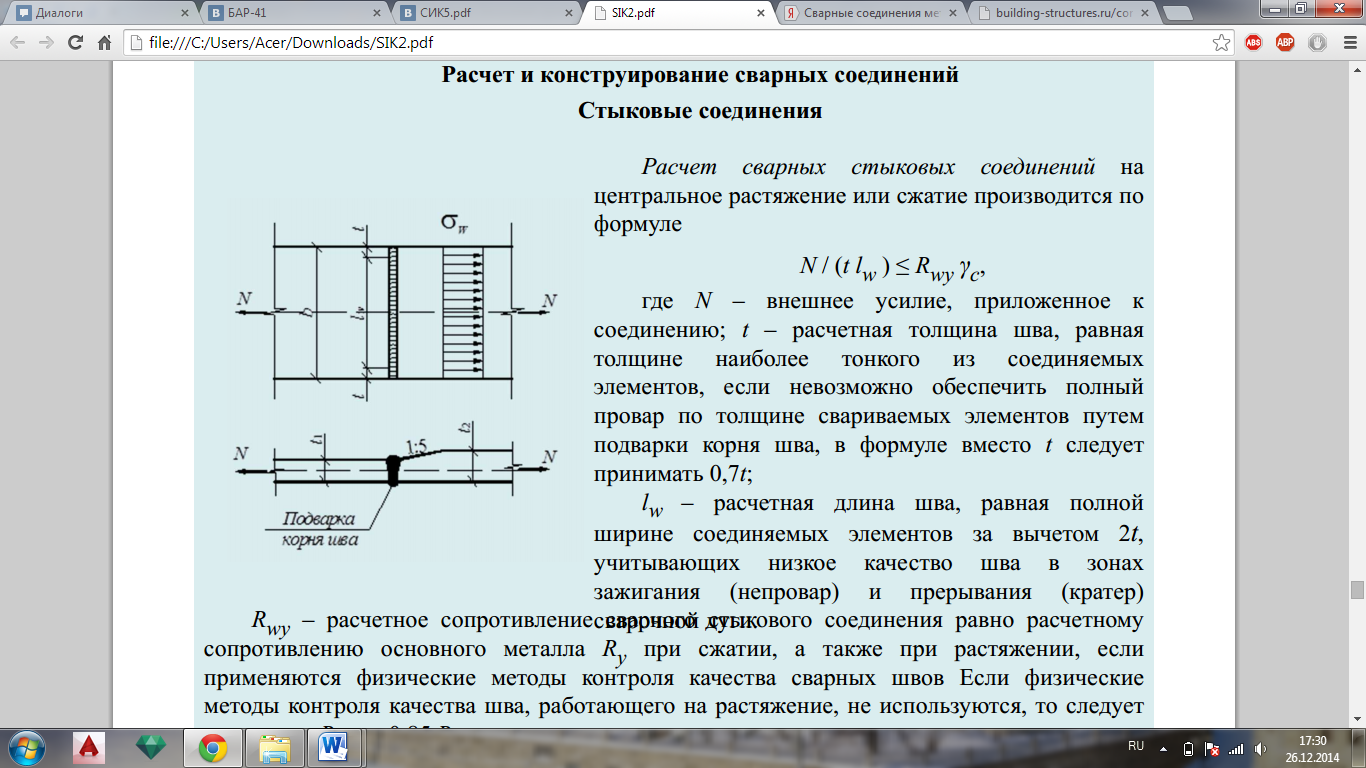Open the battery power tray icon
The image size is (1366, 768).
point(1188,748)
